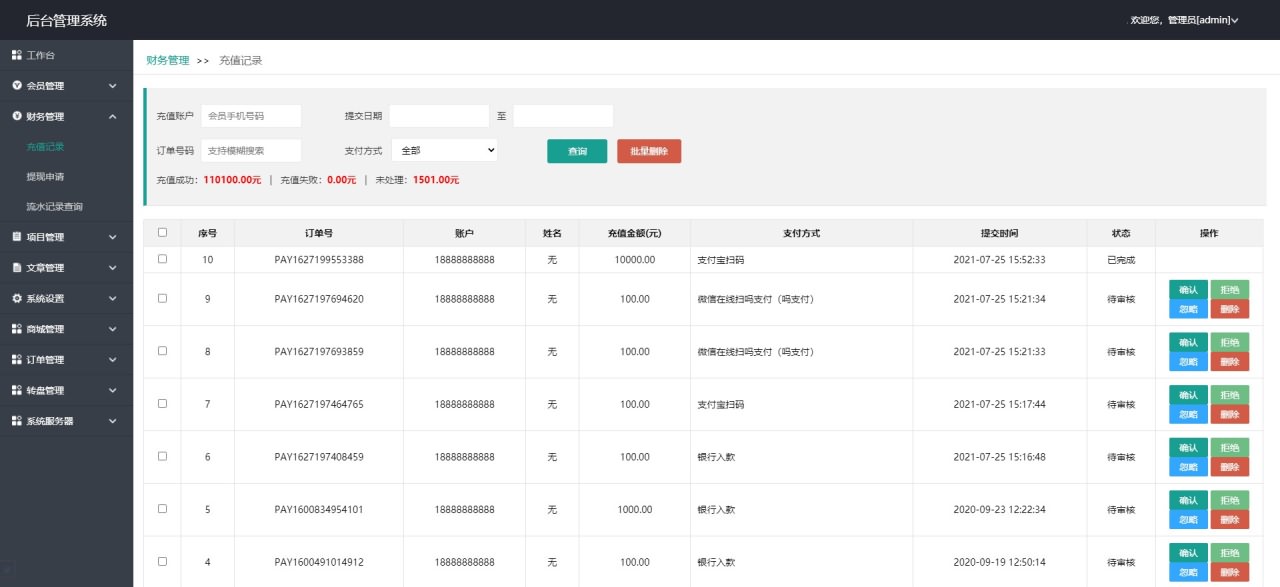This screenshot has width=1280, height=587.
Task: Click 确认 for order PAY1600834954101
Action: pos(1188,500)
